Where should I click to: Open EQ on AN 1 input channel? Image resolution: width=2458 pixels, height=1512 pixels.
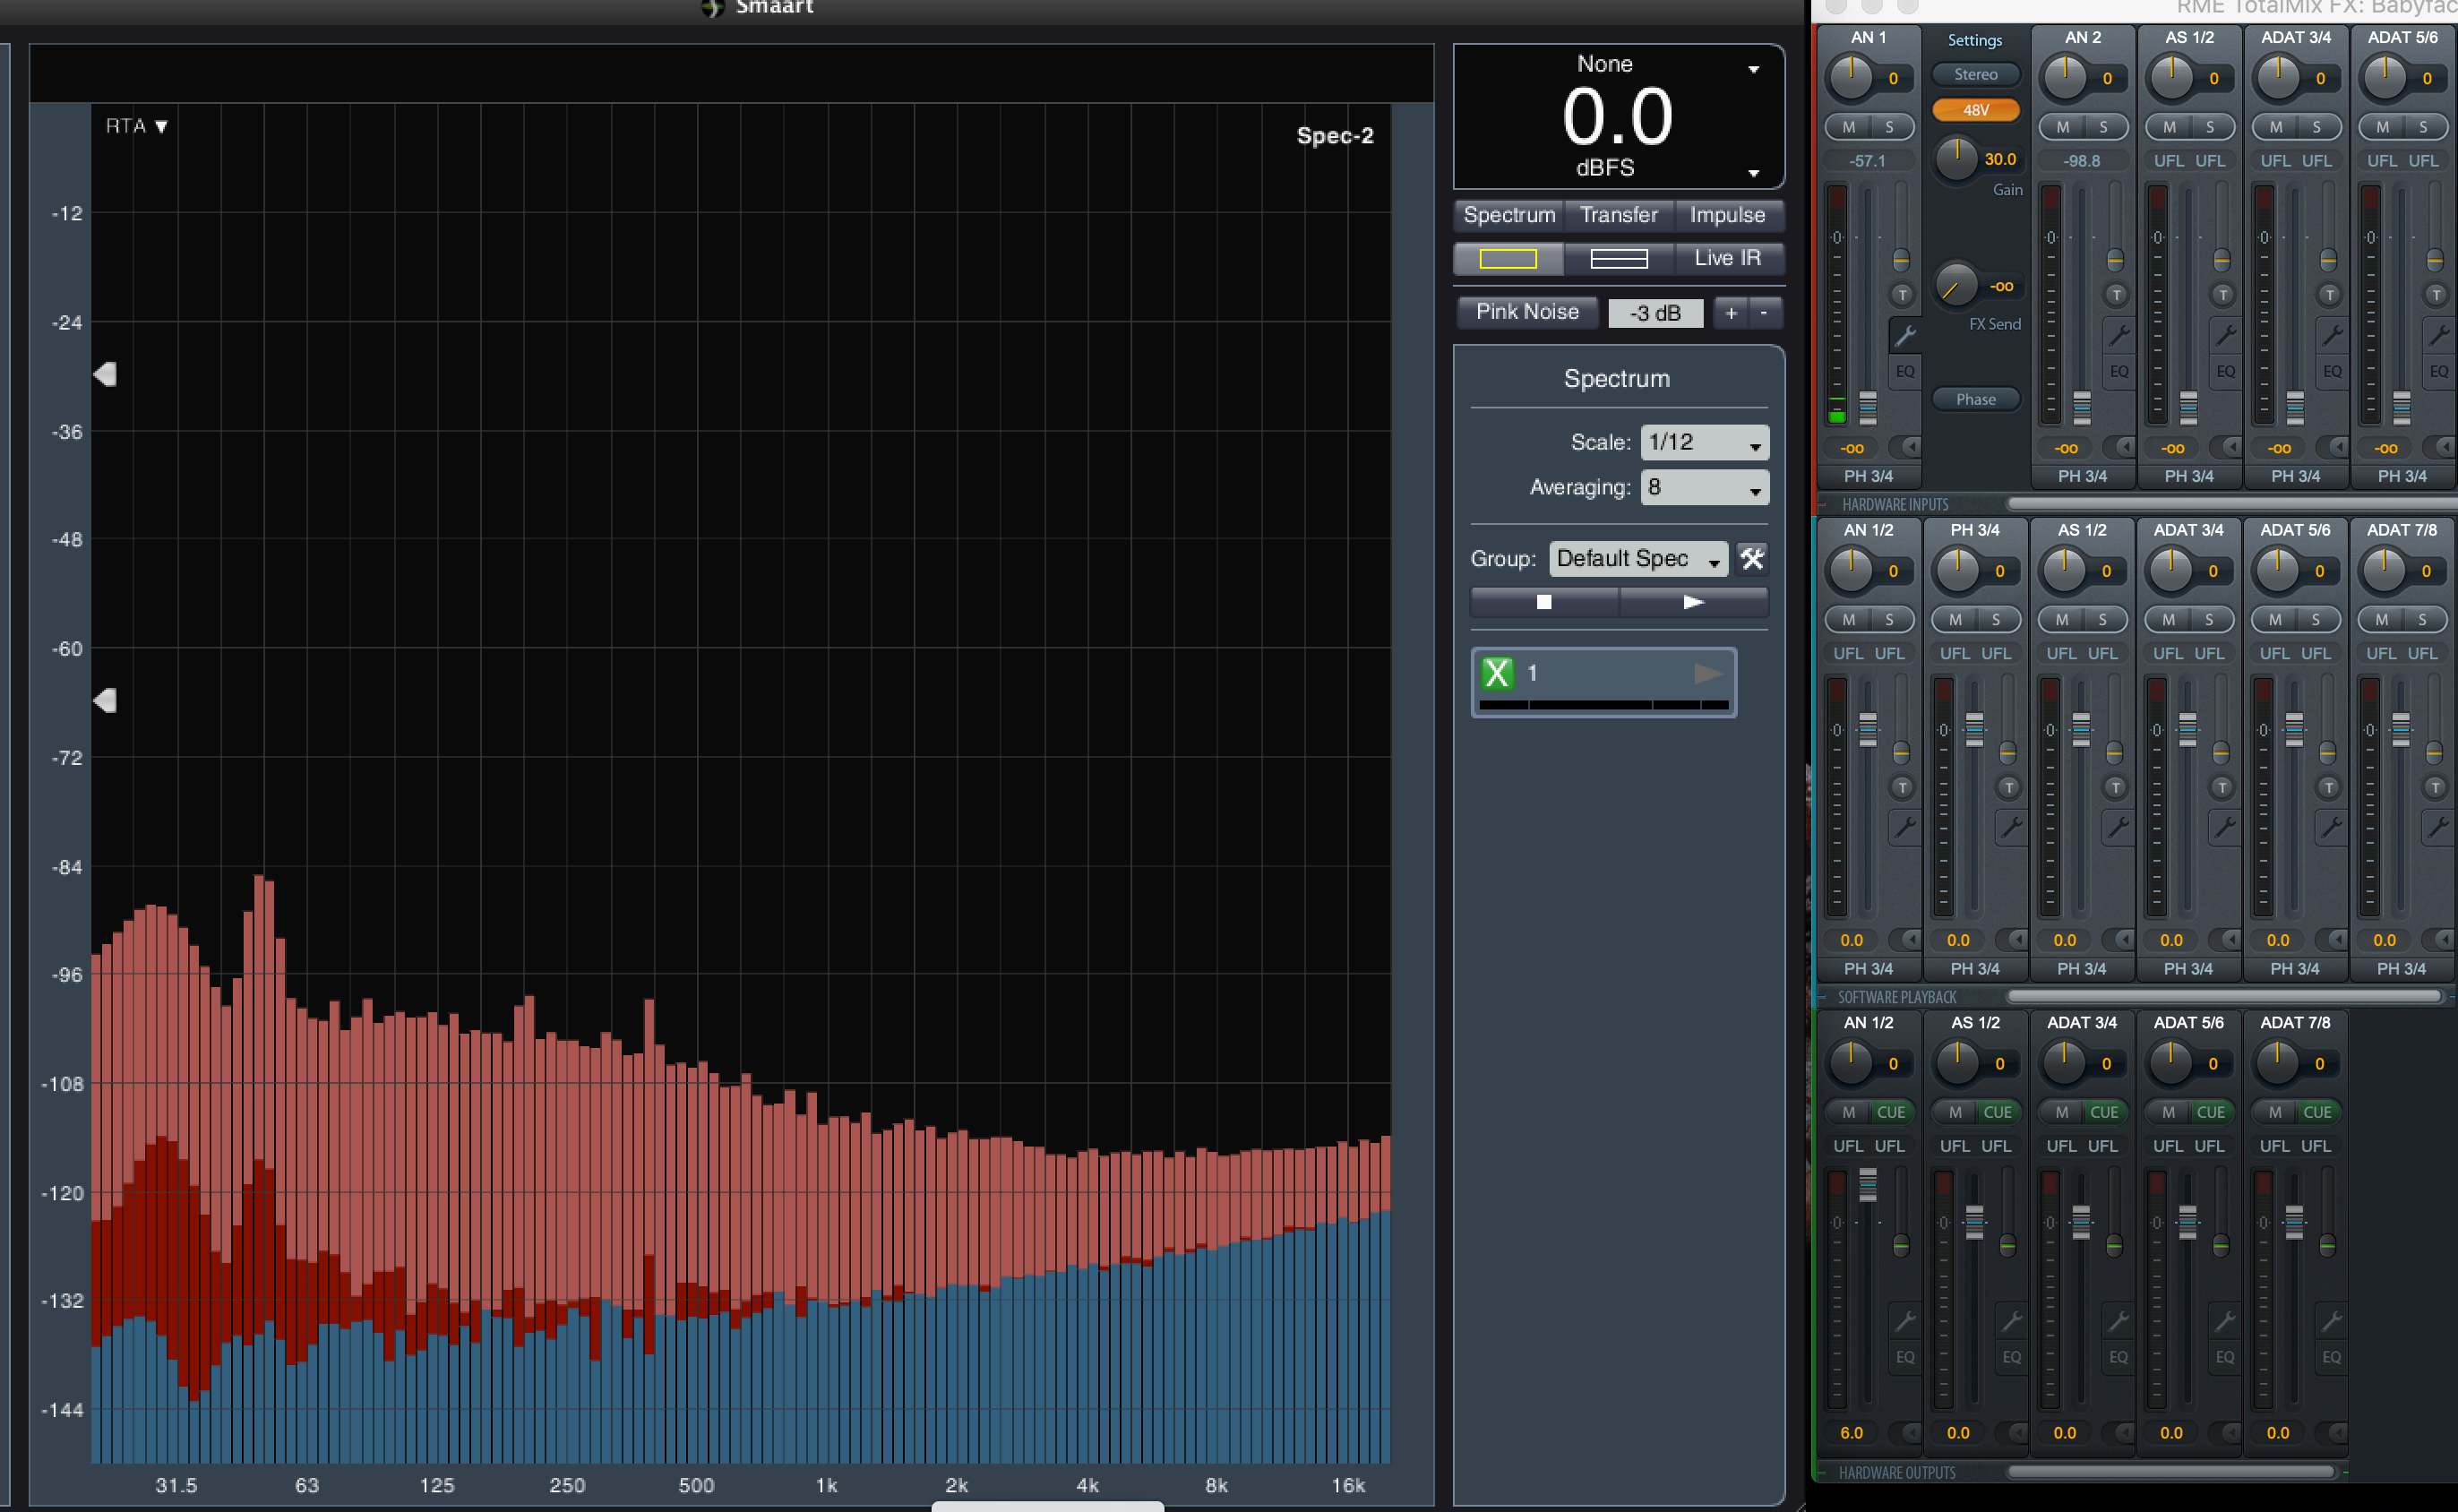[1904, 371]
